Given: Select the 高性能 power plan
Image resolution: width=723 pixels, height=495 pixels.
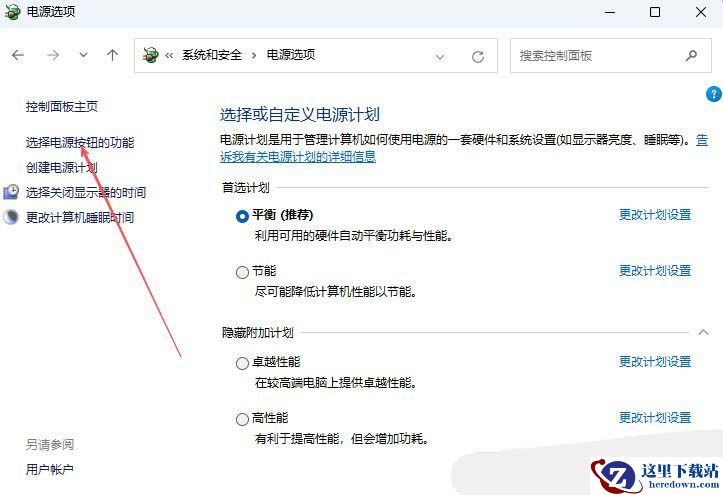Looking at the screenshot, I should click(242, 419).
